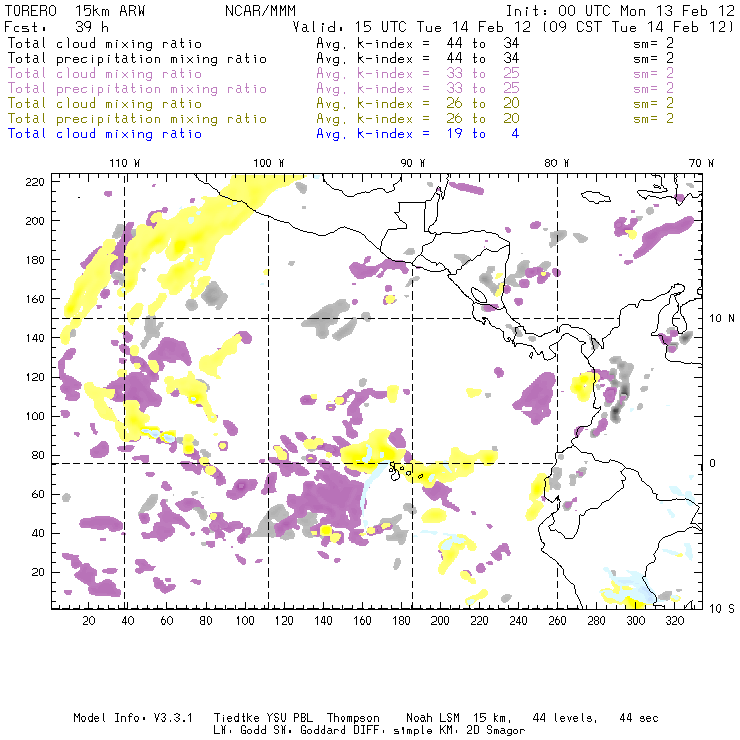This screenshot has height=740, width=740.
Task: Select the 'Fcst: 39 h' forecast label
Action: pyautogui.click(x=57, y=26)
